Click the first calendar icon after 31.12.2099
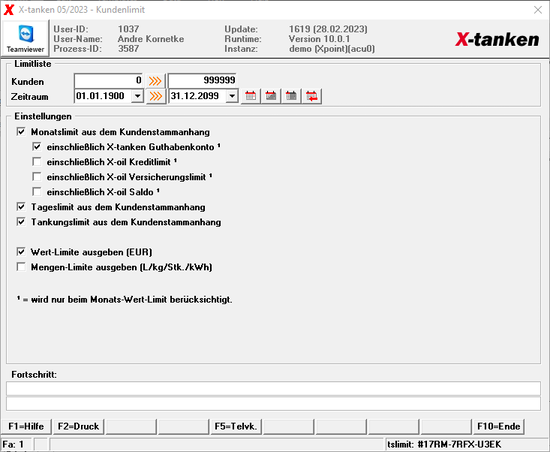The image size is (550, 452). 250,96
